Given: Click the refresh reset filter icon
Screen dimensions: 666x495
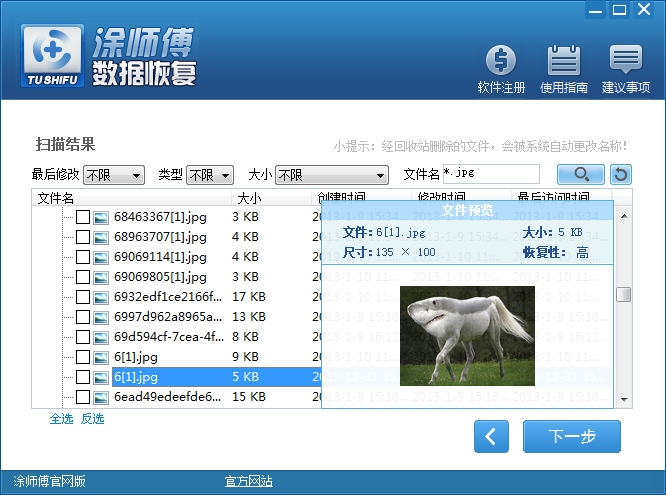Looking at the screenshot, I should [621, 174].
